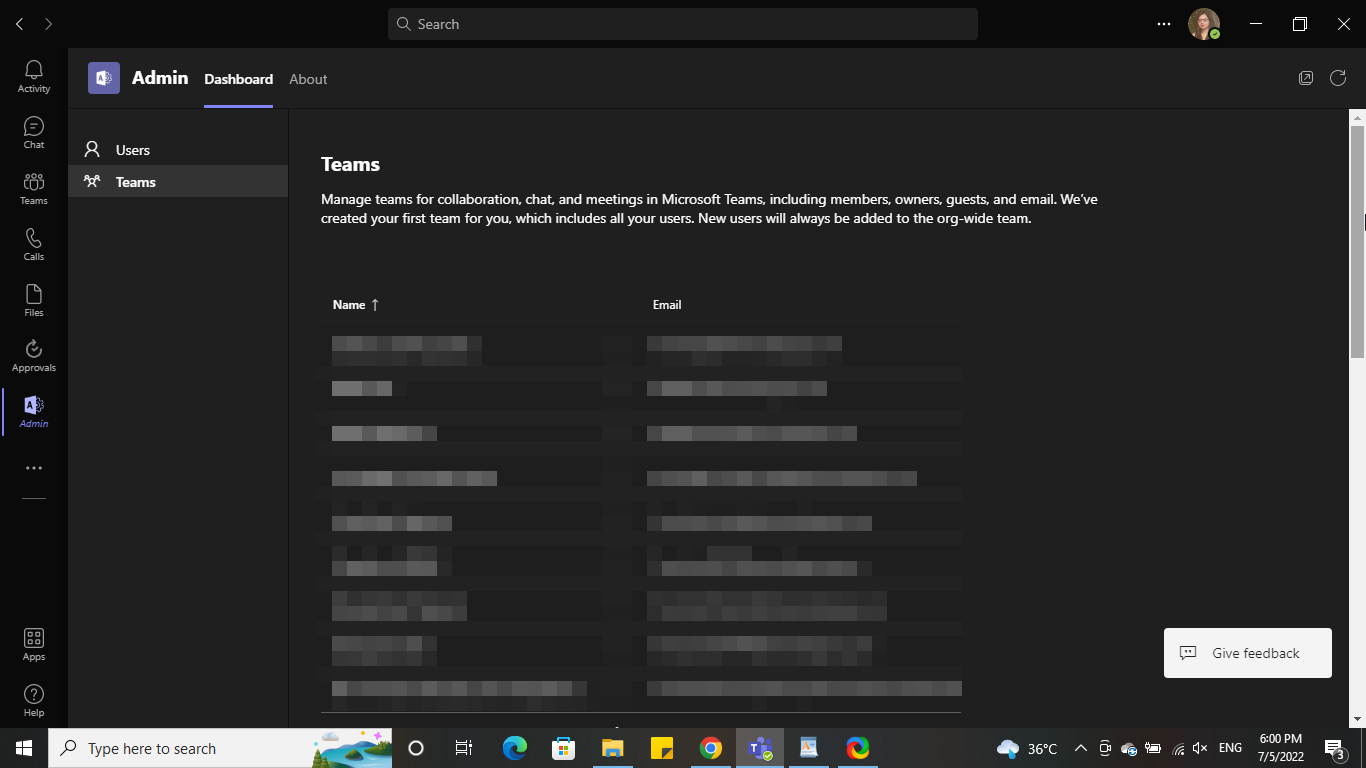Open the title bar More options menu

click(1163, 23)
